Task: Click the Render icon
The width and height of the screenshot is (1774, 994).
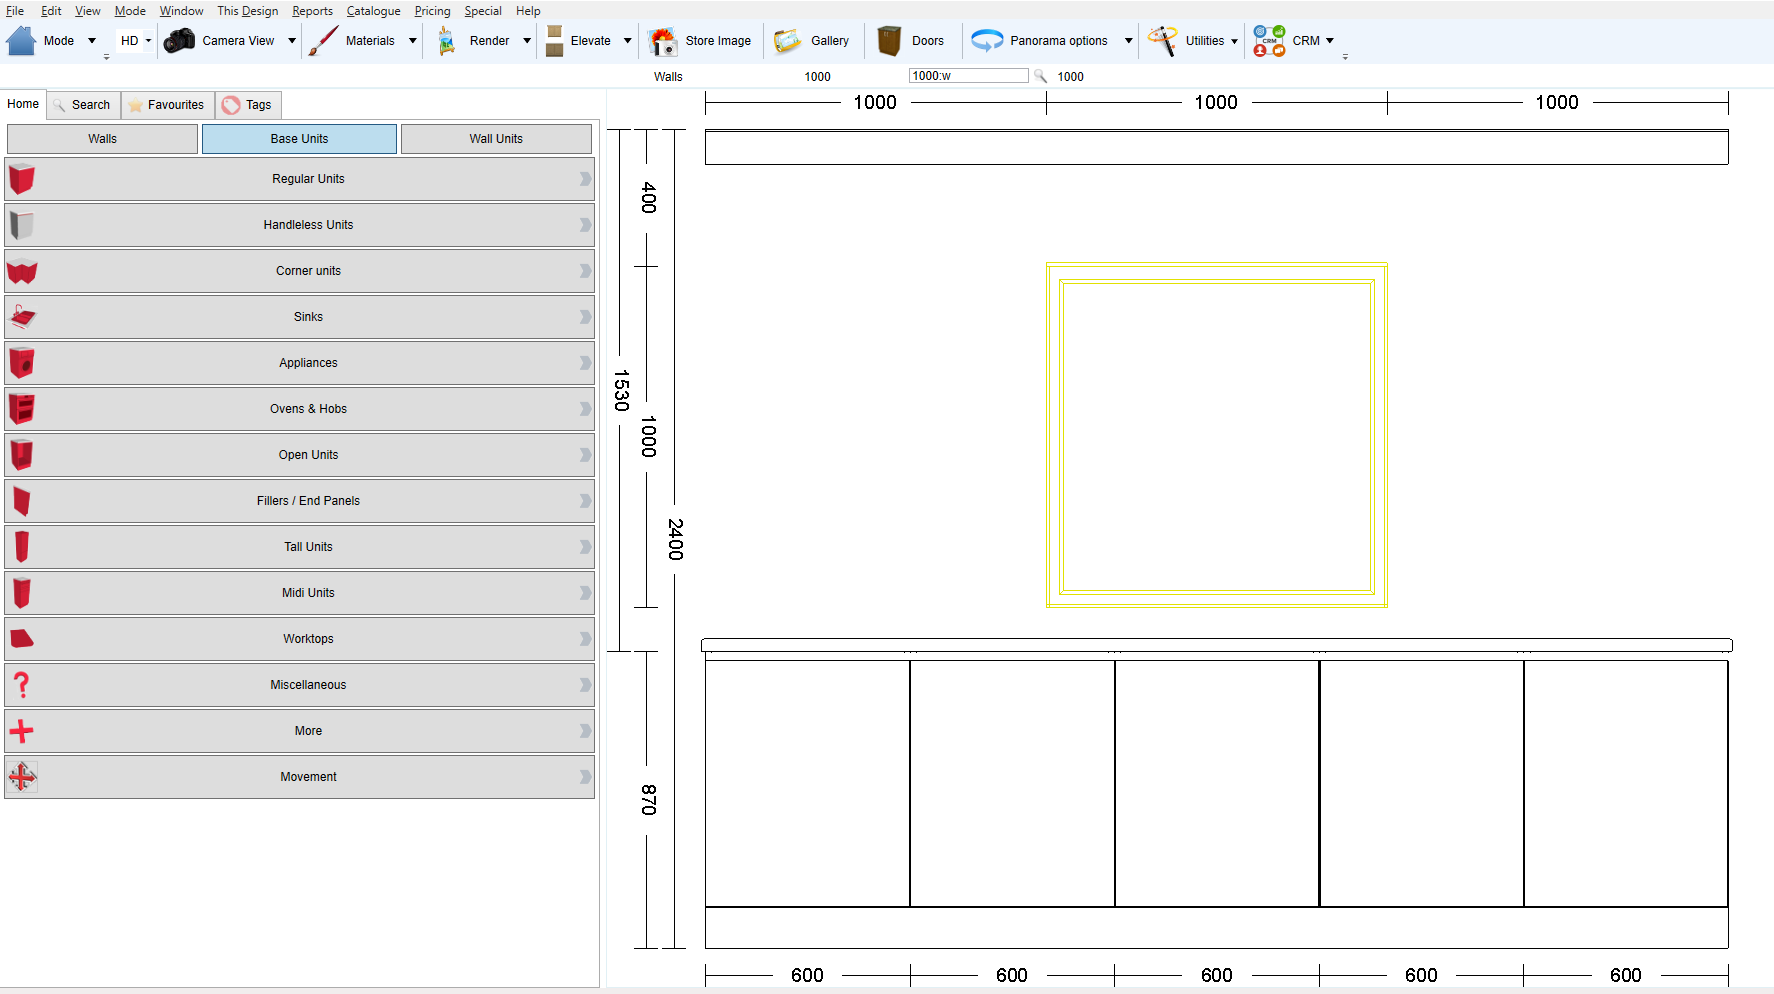Action: pyautogui.click(x=447, y=41)
